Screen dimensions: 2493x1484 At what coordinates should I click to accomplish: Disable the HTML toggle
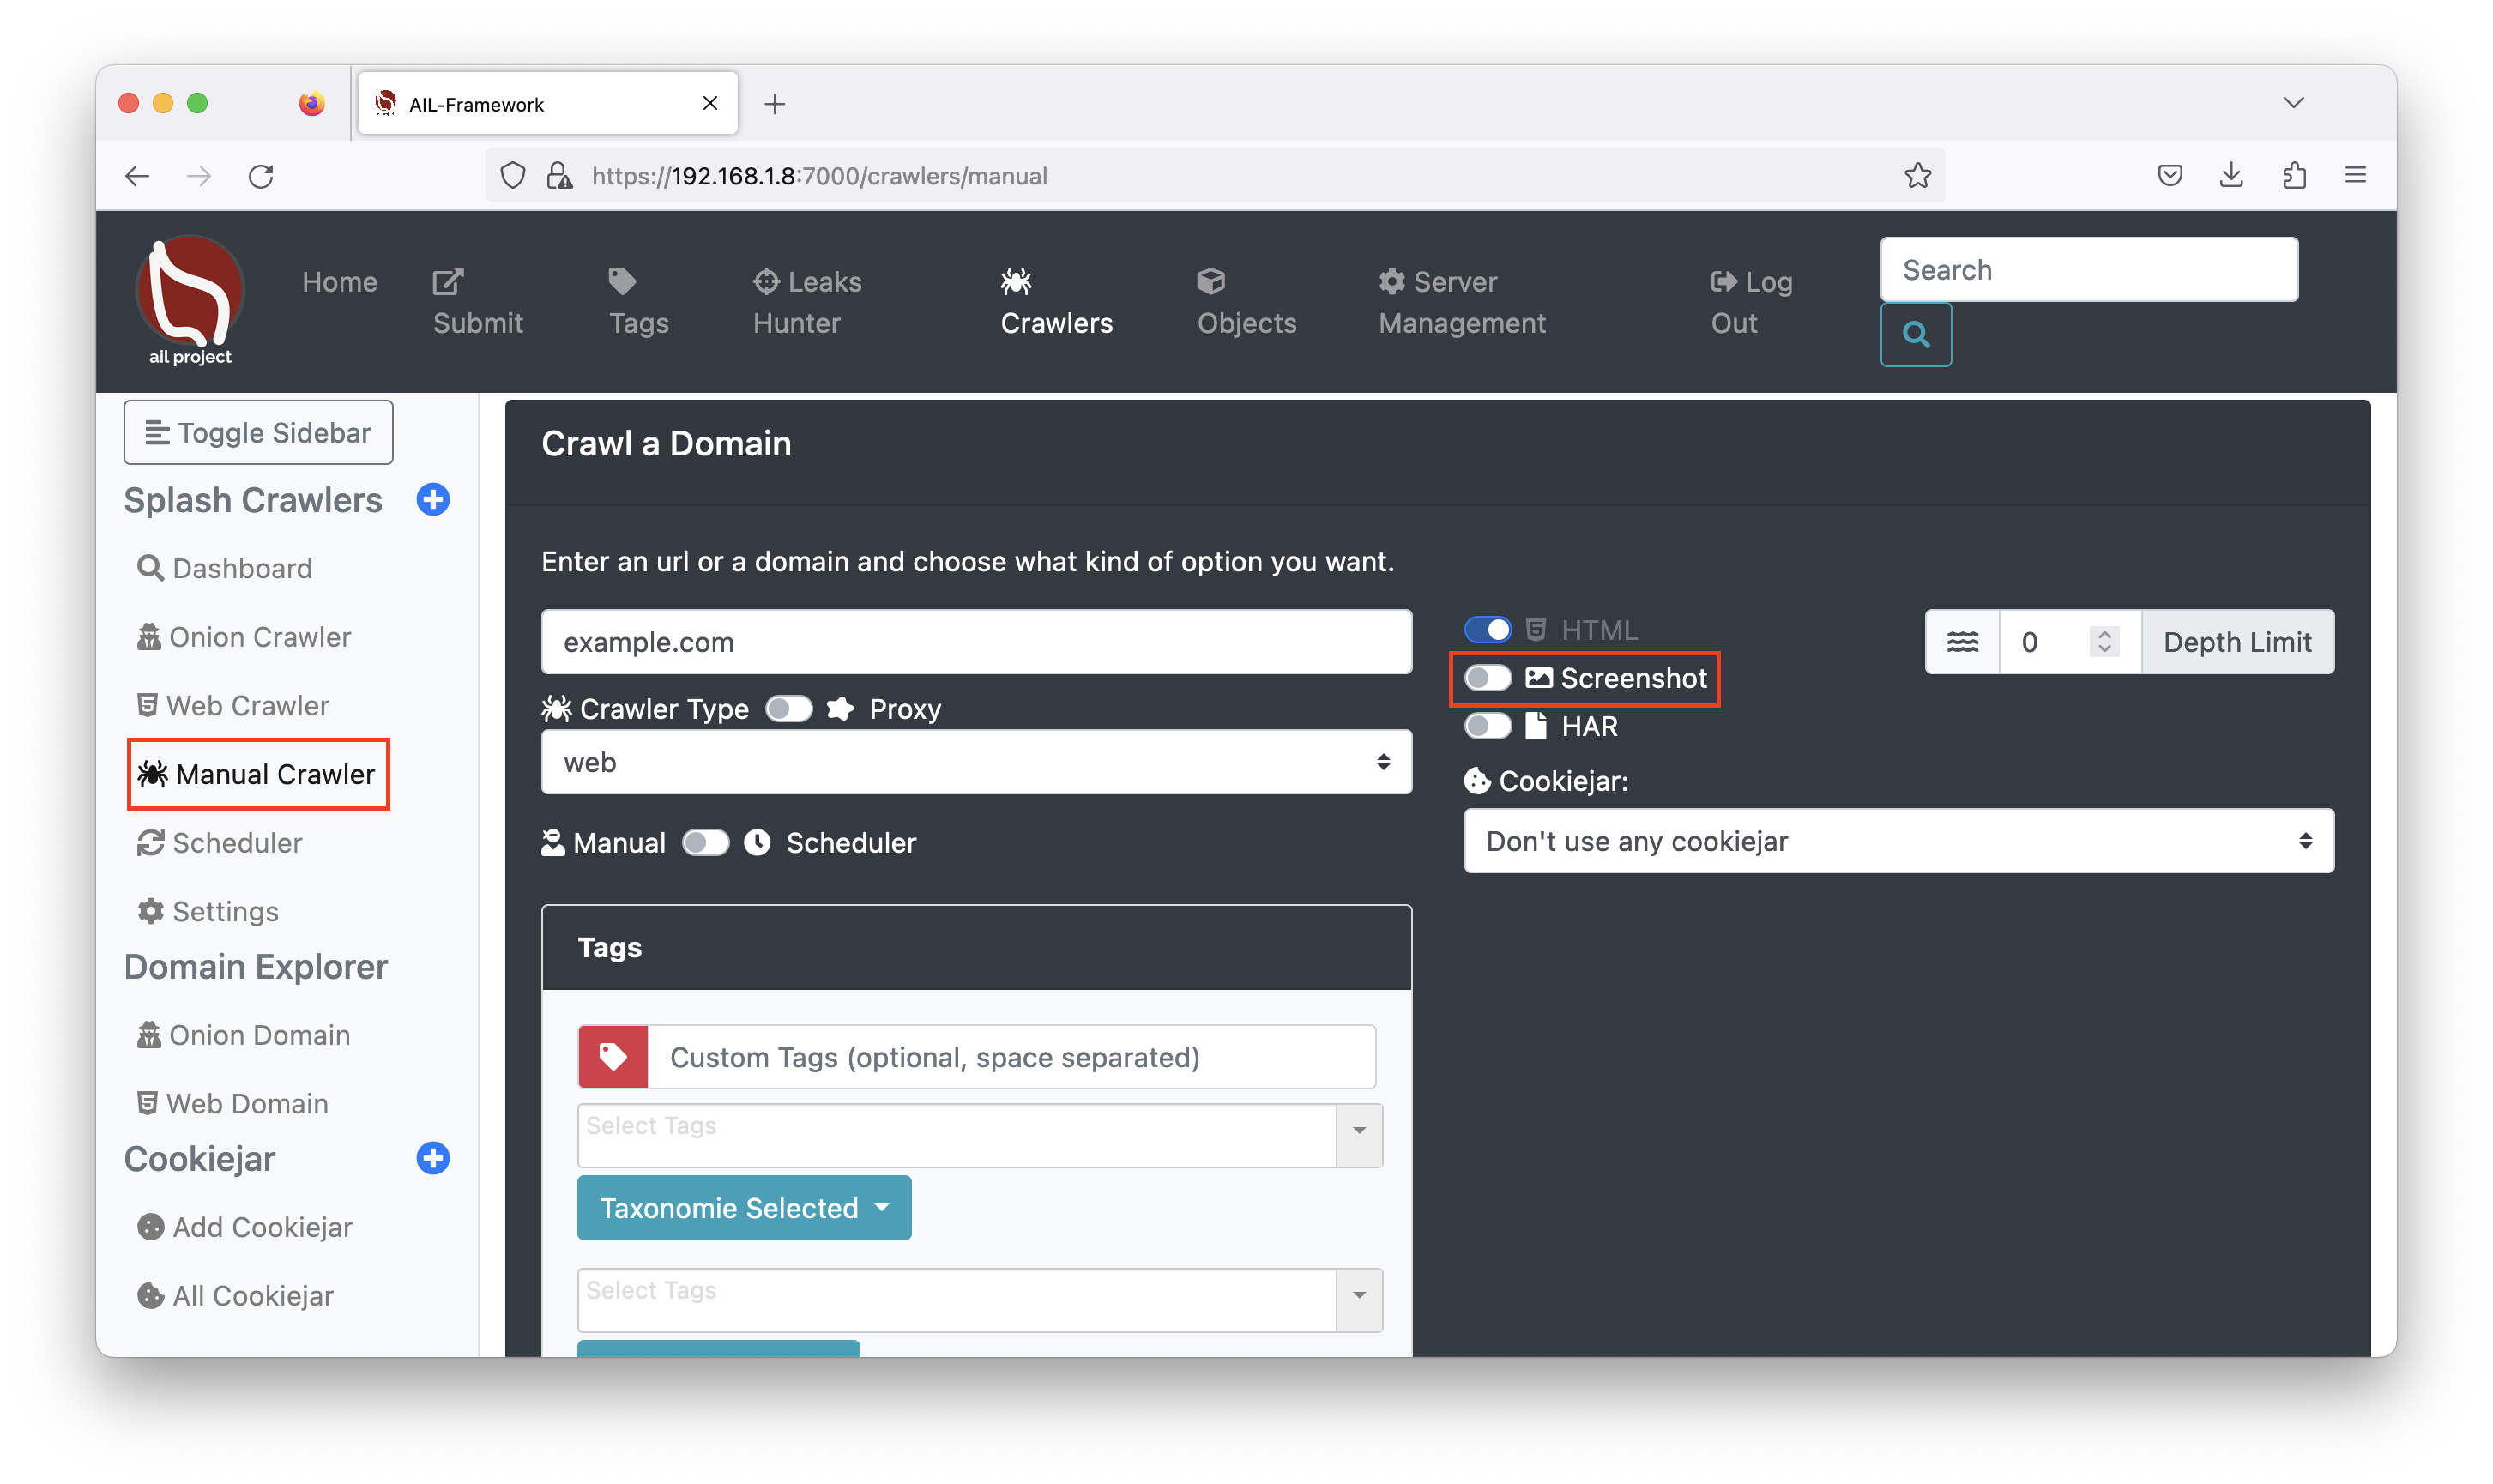click(x=1489, y=629)
